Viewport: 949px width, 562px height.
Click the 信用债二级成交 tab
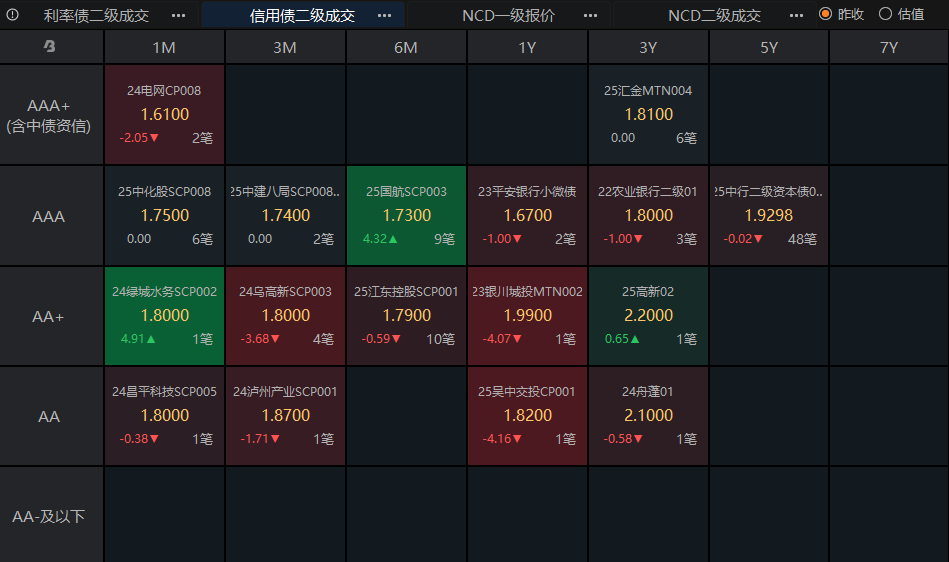coord(303,15)
